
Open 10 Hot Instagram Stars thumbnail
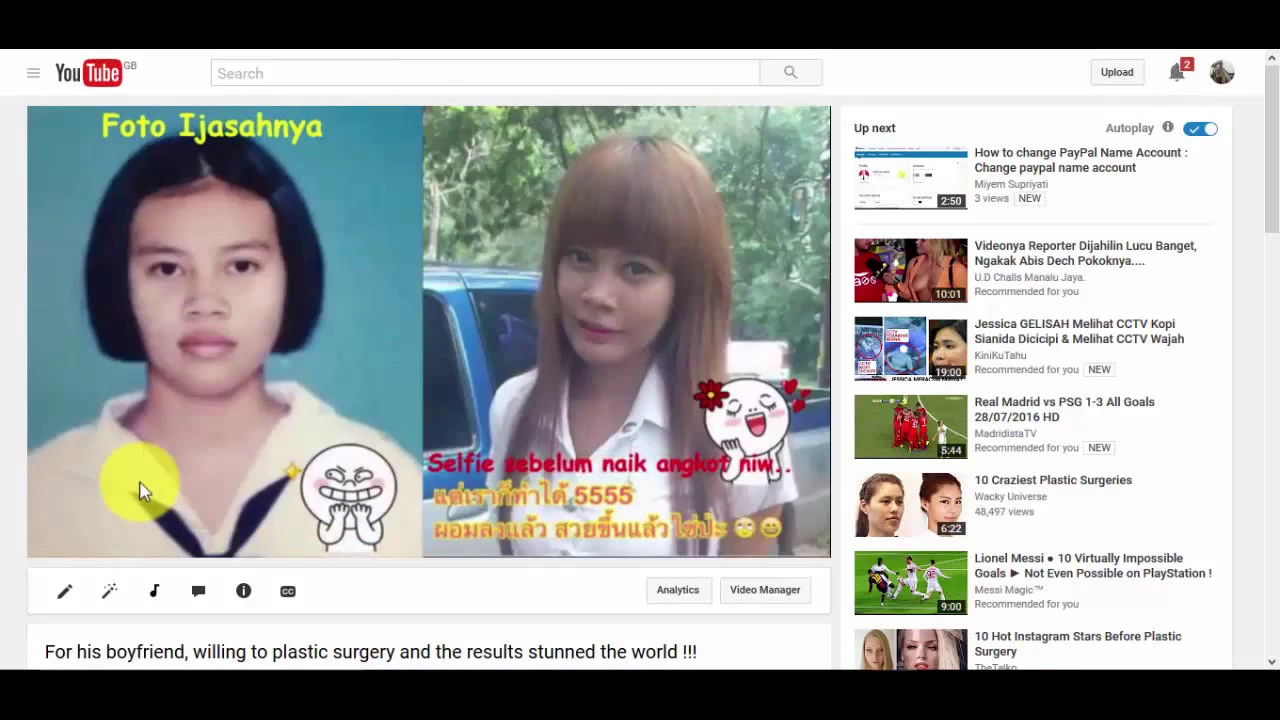[x=911, y=649]
